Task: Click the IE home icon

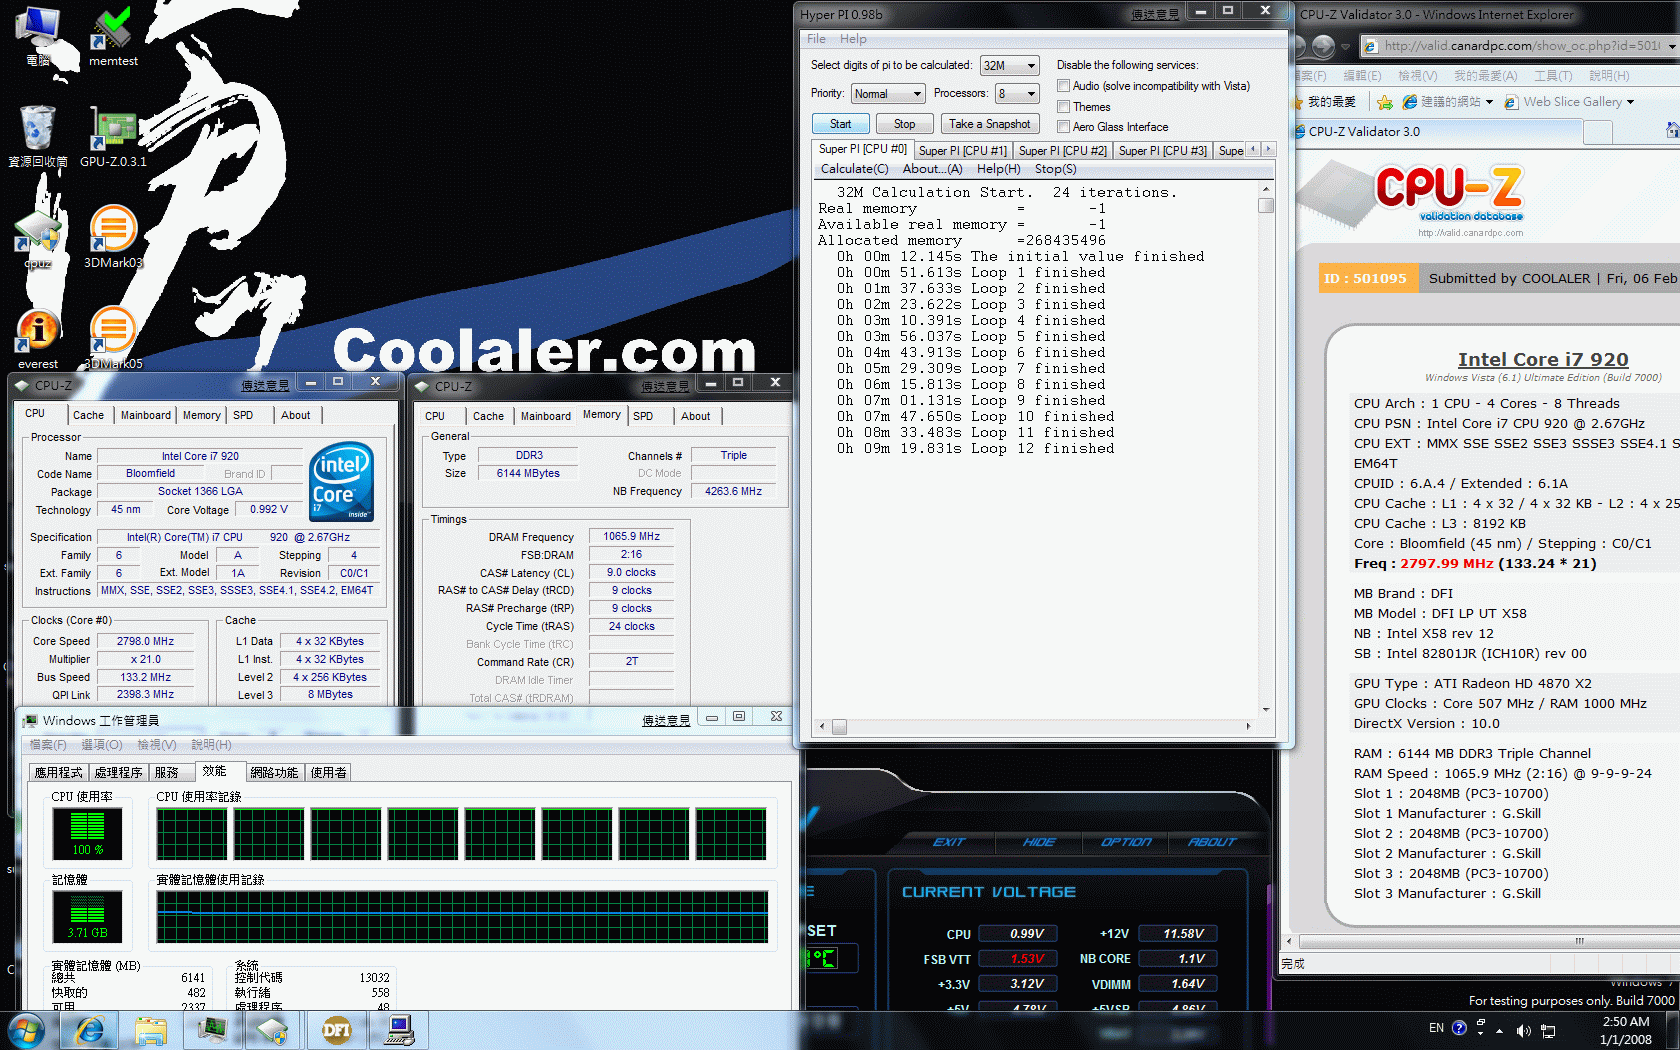Action: tap(1672, 130)
